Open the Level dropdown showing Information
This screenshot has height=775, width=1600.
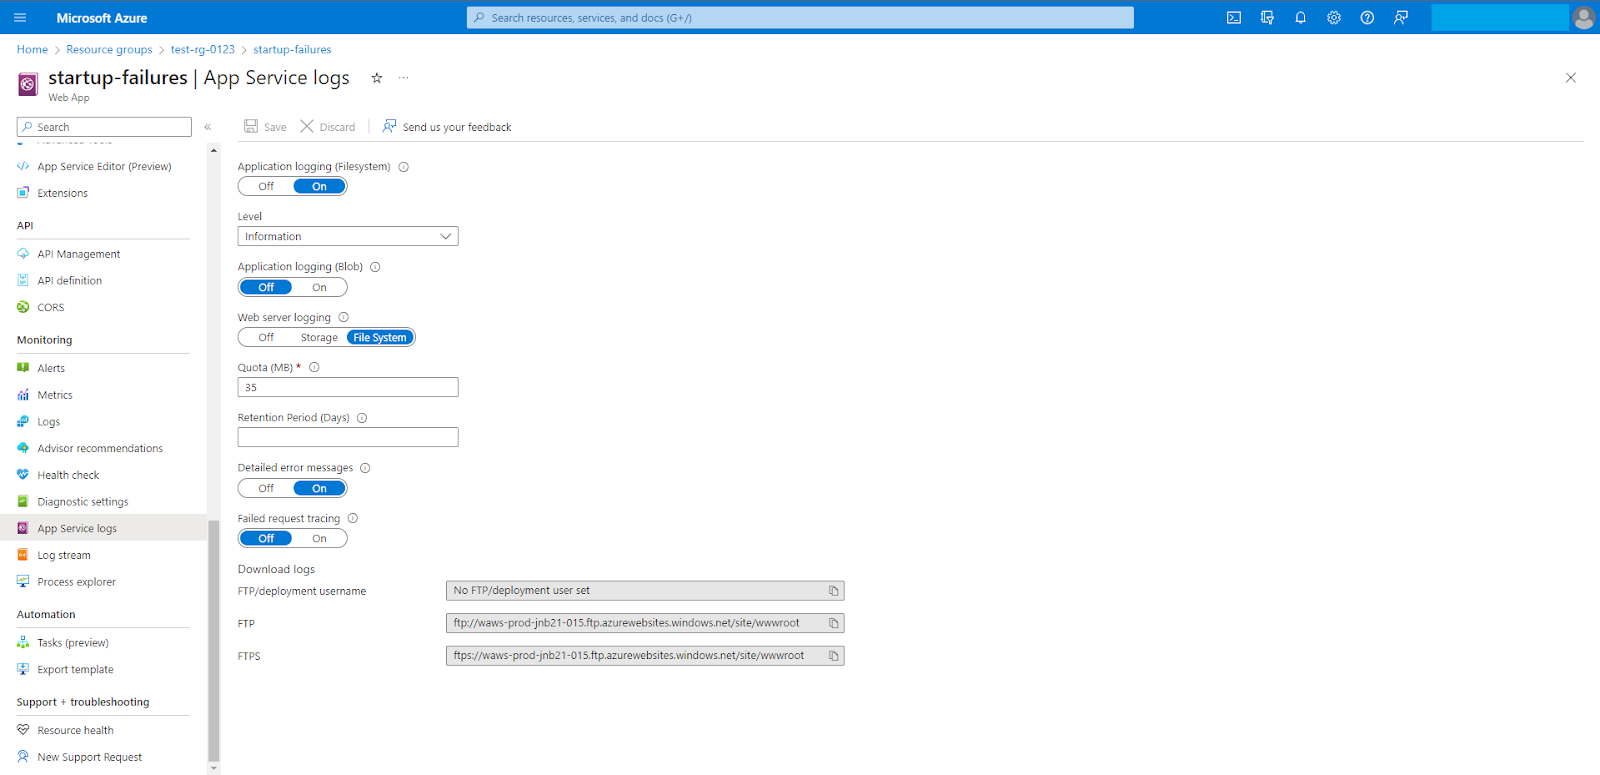point(348,236)
